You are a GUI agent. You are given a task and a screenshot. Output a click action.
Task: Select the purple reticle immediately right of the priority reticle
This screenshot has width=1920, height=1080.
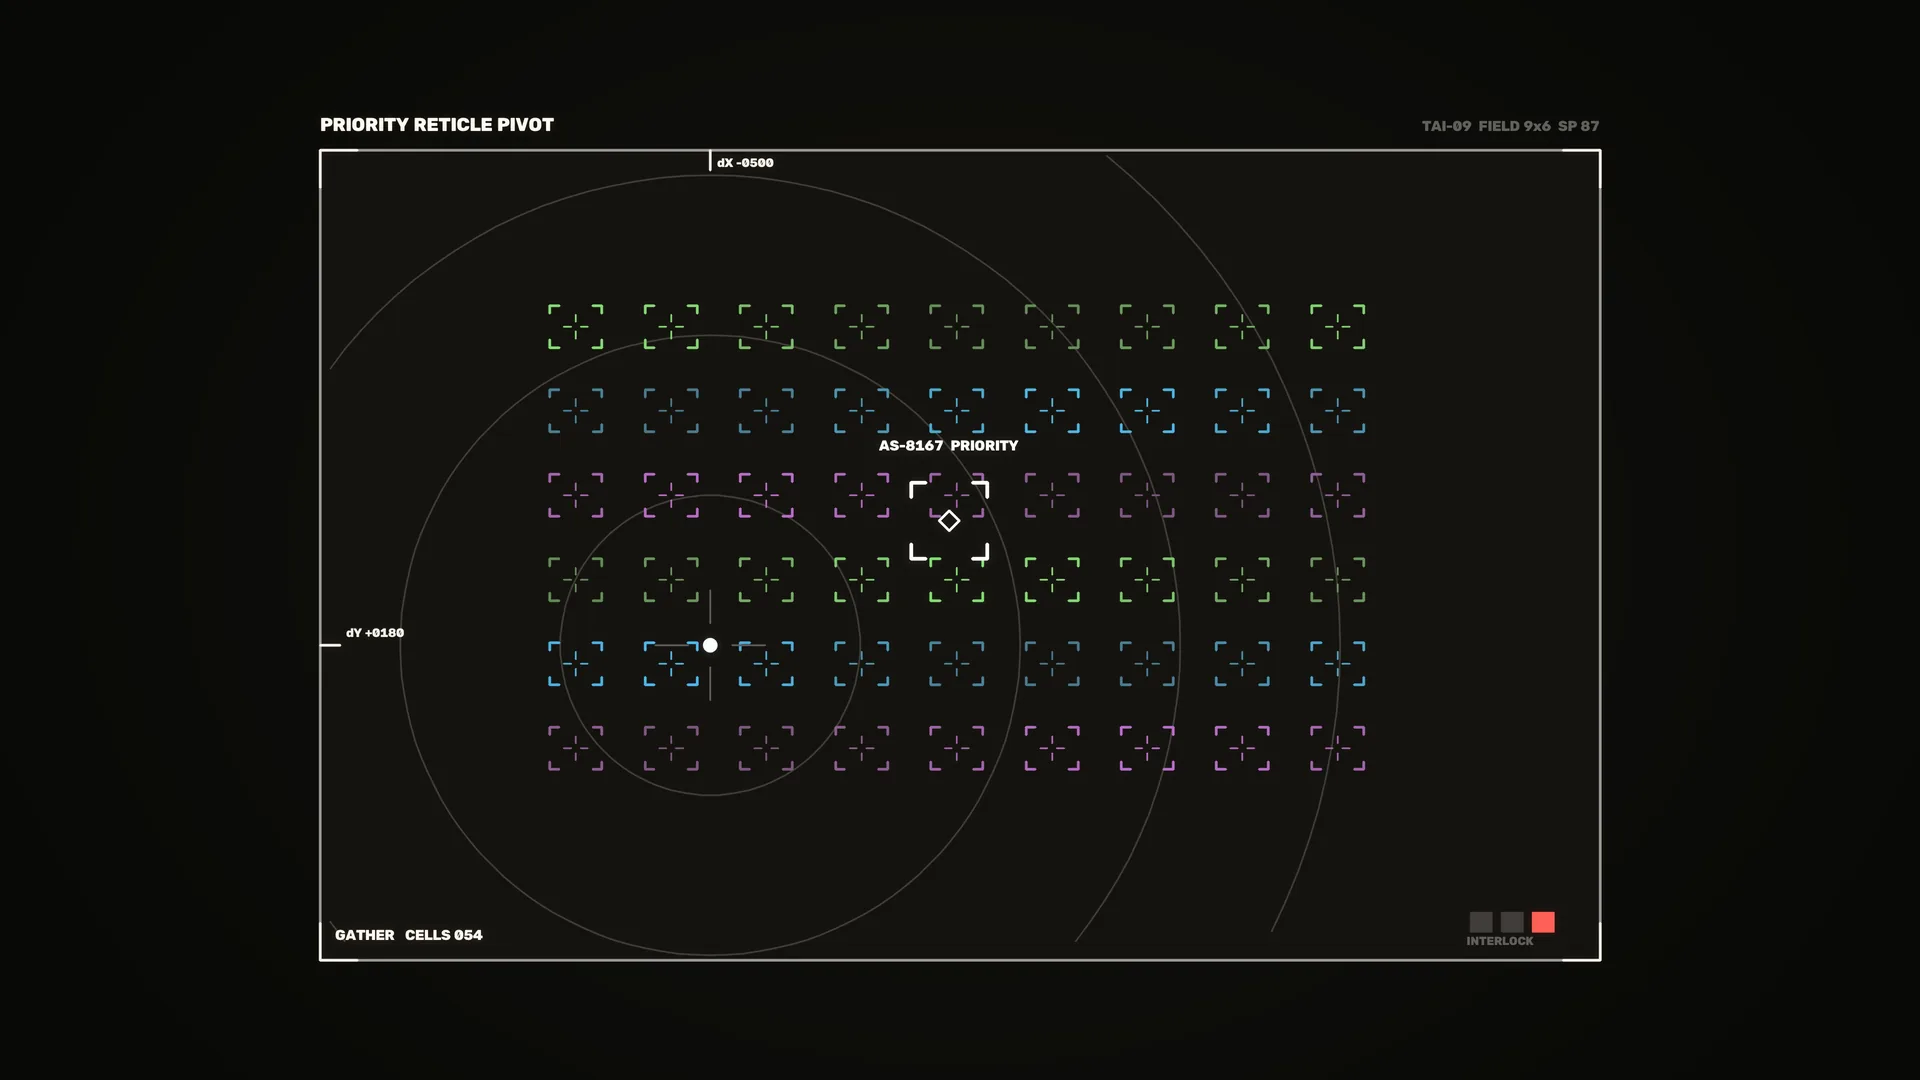pyautogui.click(x=1052, y=495)
